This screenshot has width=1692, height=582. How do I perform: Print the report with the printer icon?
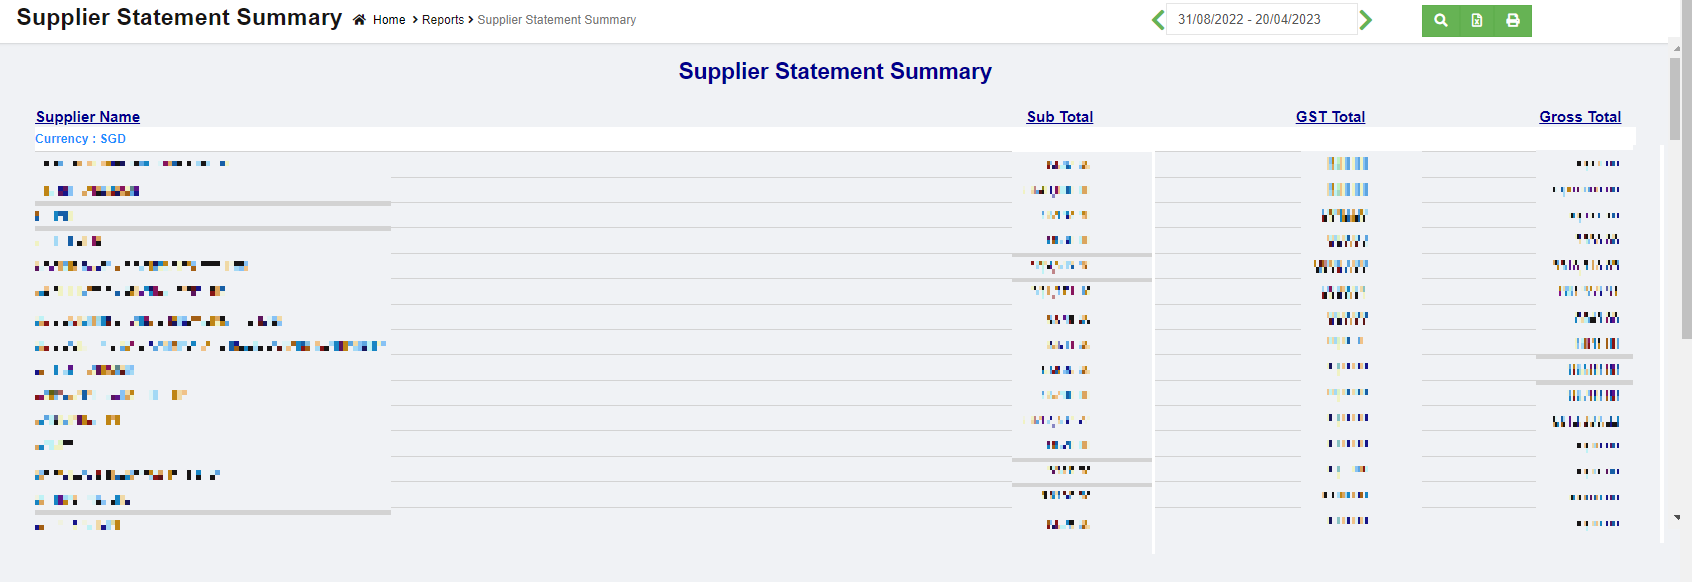tap(1513, 21)
